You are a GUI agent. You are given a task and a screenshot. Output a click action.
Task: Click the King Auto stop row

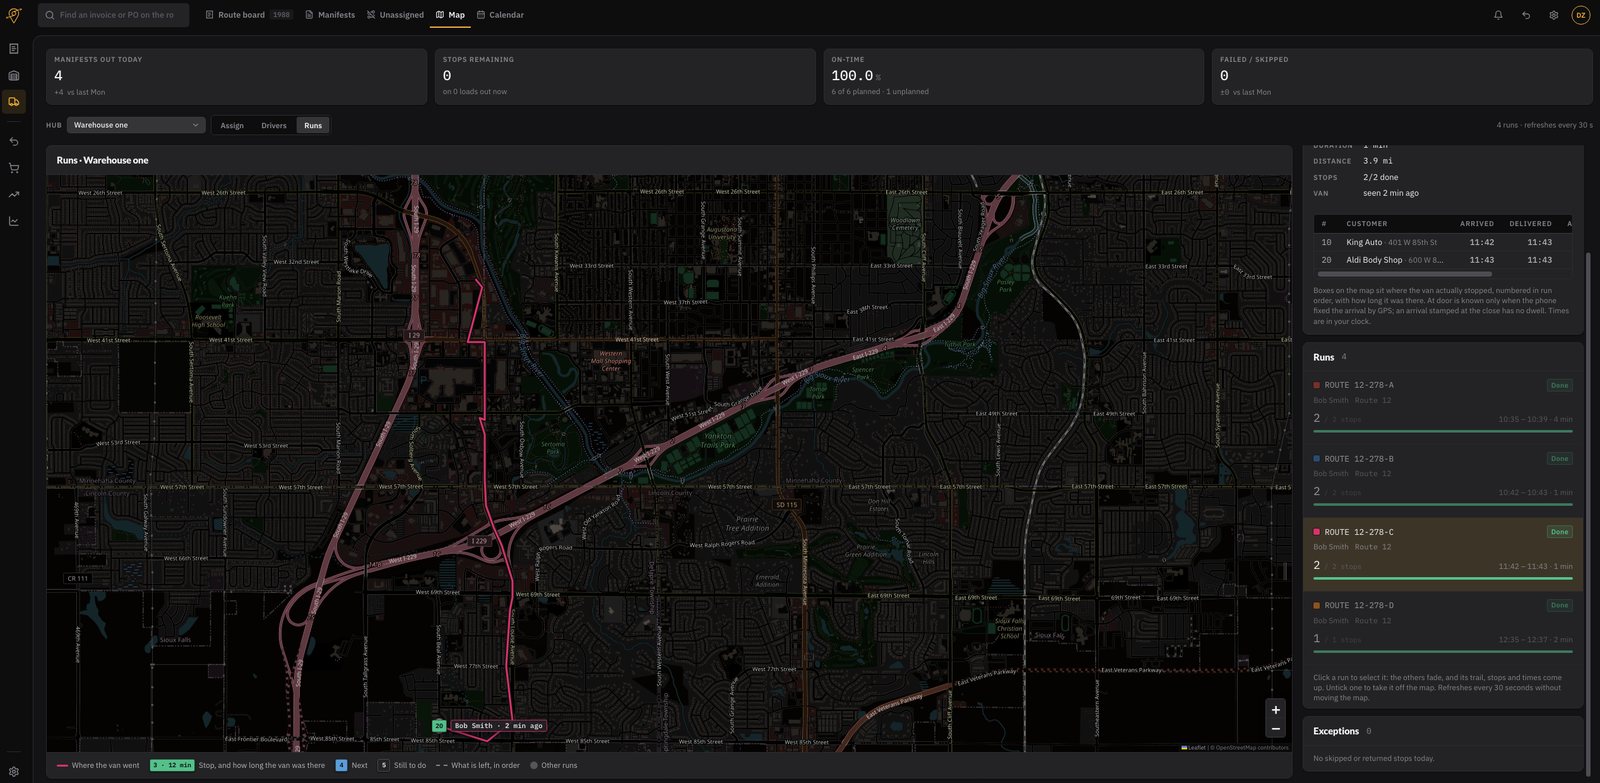click(x=1444, y=242)
